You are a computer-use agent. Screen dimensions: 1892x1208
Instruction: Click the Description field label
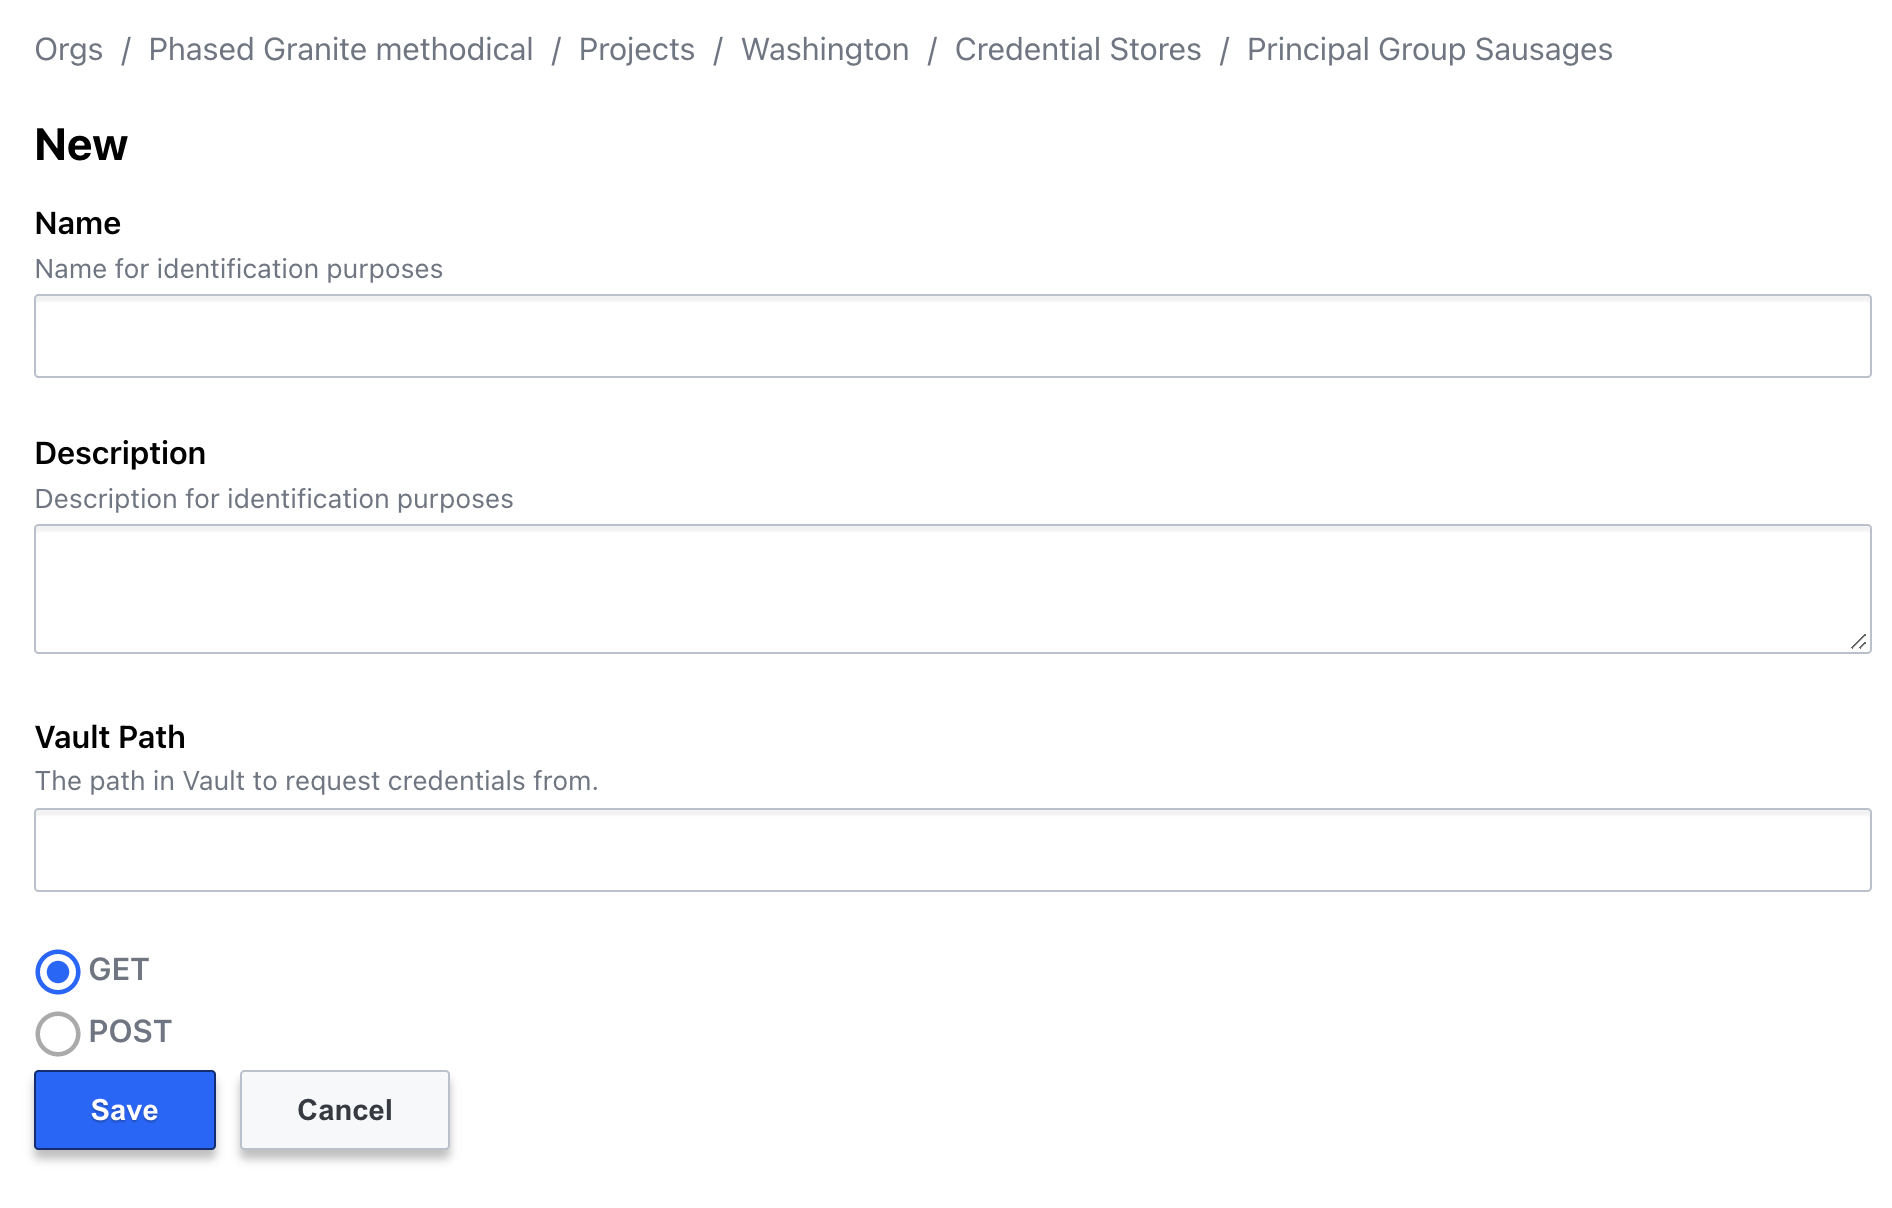[120, 453]
